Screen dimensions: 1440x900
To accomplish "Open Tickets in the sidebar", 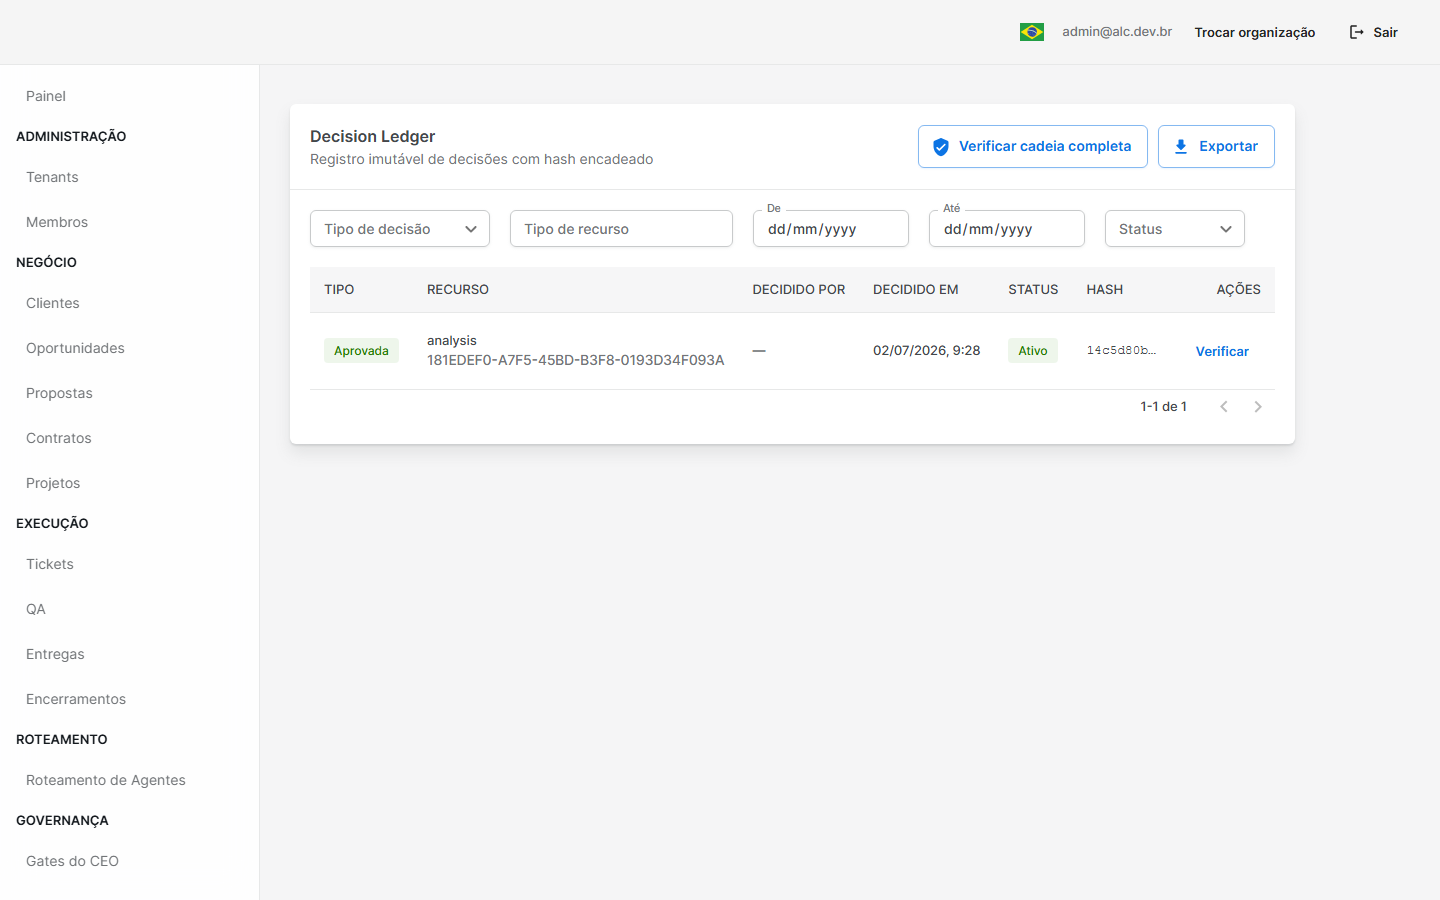I will [x=50, y=564].
